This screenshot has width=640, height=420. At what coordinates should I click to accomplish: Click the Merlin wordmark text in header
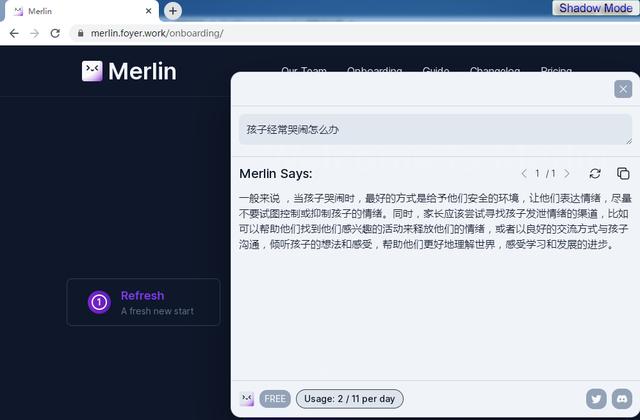(x=142, y=71)
